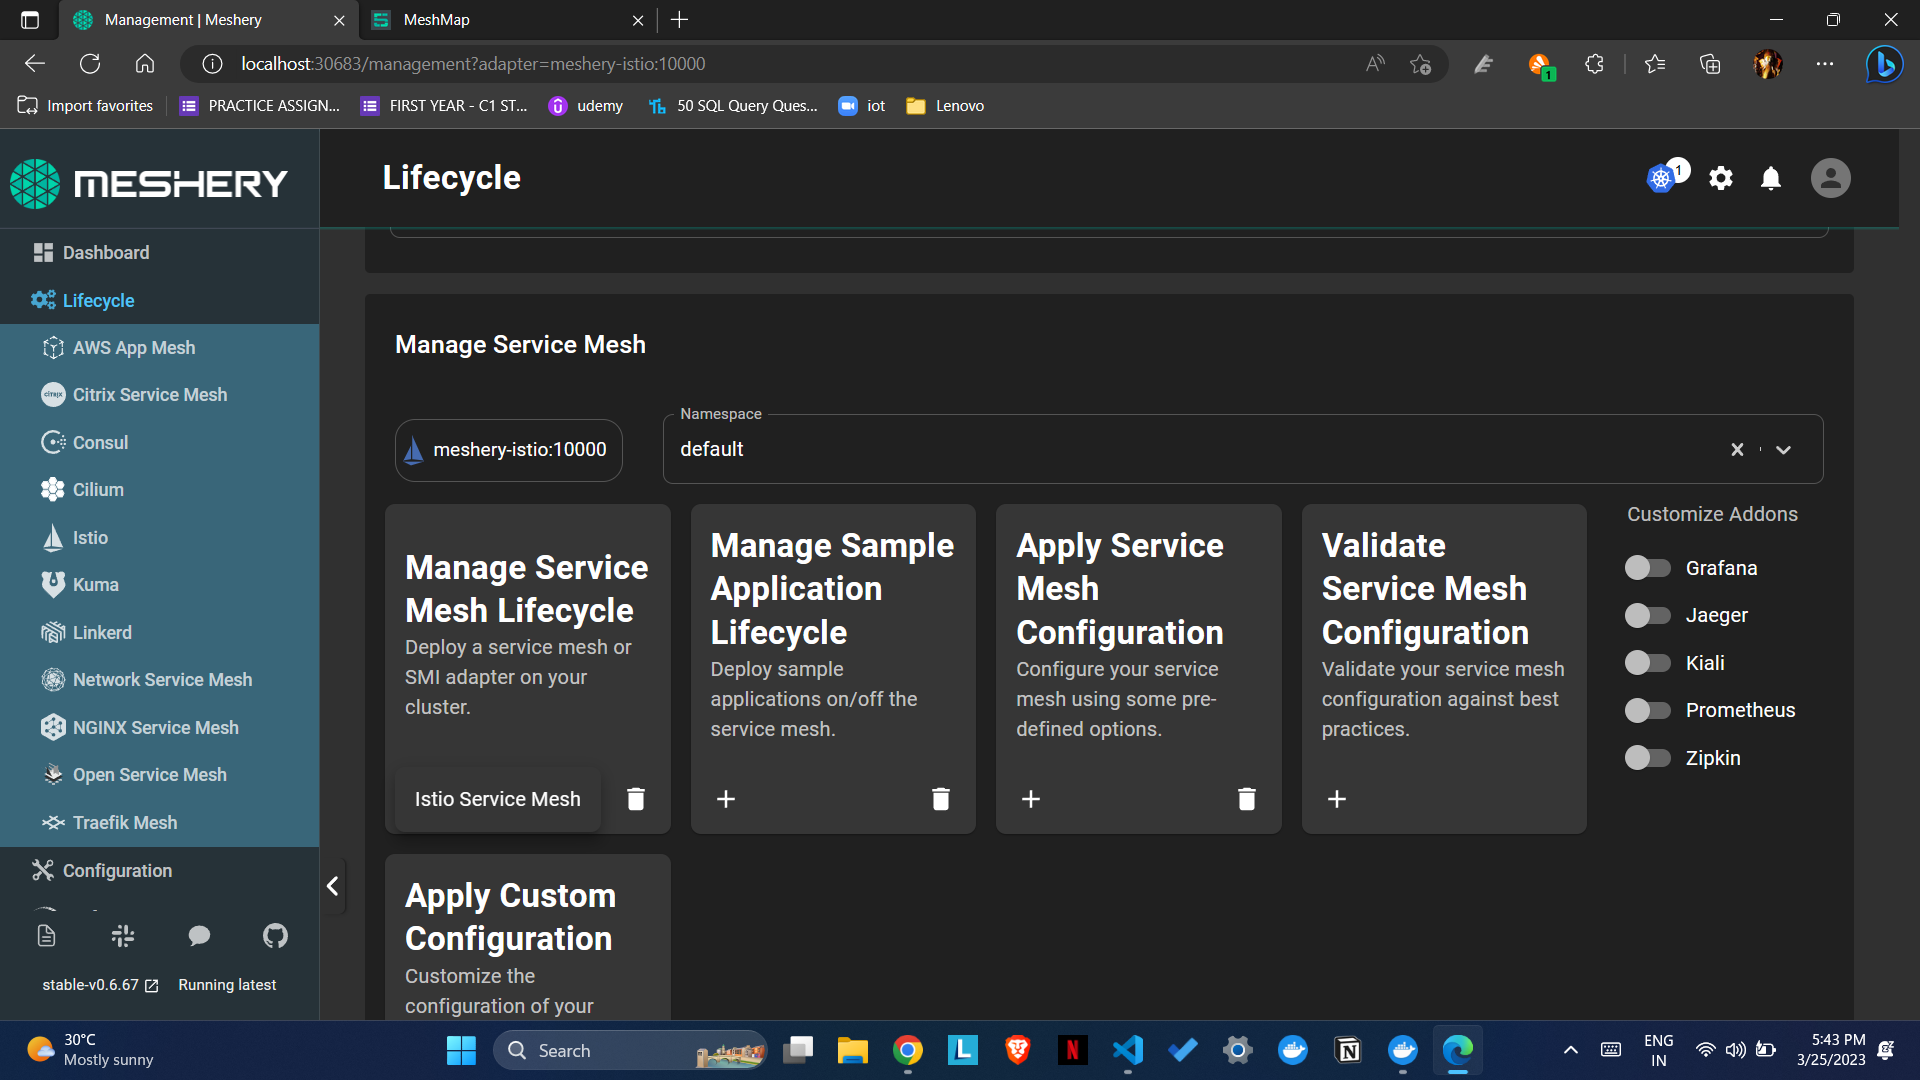Collapse the sidebar with the chevron
Image resolution: width=1920 pixels, height=1080 pixels.
pos(332,885)
